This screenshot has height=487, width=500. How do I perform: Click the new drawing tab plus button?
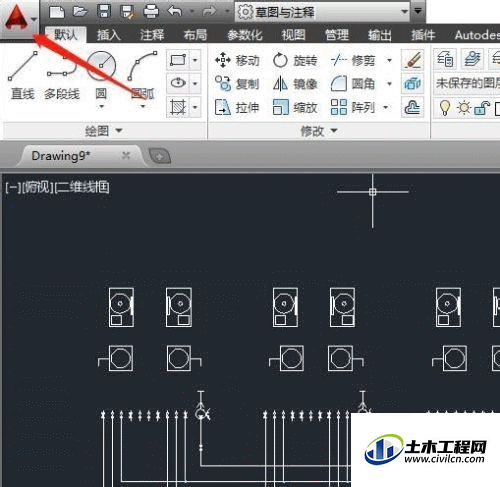pyautogui.click(x=160, y=156)
